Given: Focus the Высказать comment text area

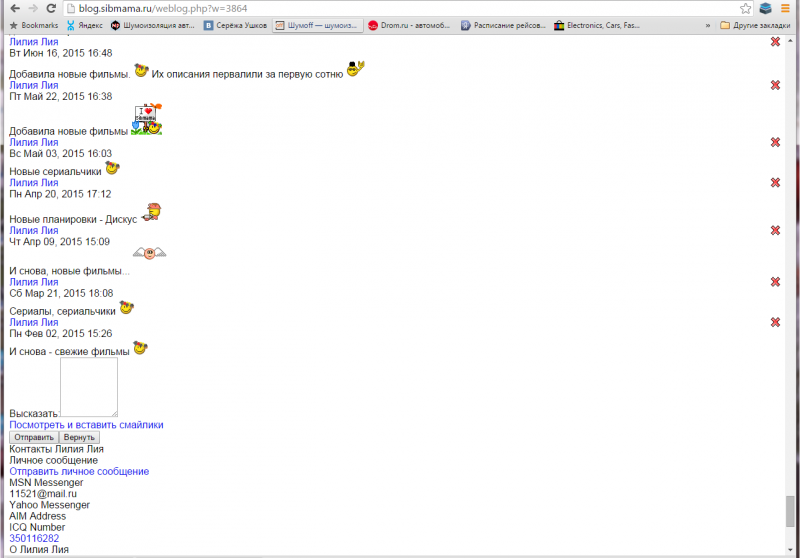Looking at the screenshot, I should click(x=89, y=387).
